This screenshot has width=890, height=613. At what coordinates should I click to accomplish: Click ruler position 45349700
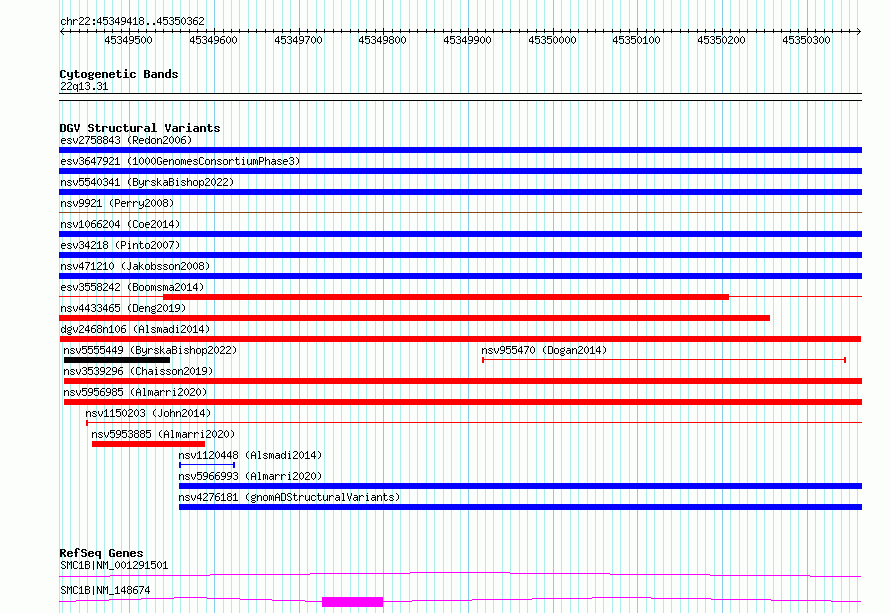pyautogui.click(x=298, y=40)
